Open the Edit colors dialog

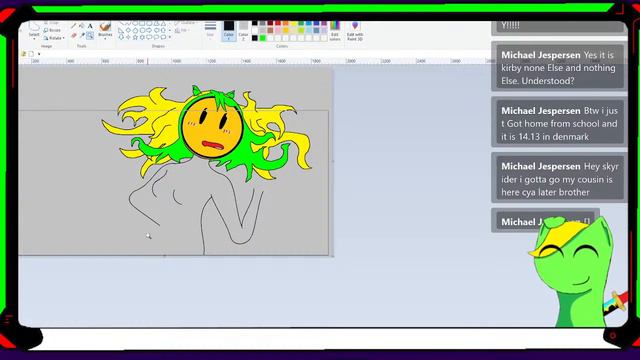pyautogui.click(x=335, y=31)
